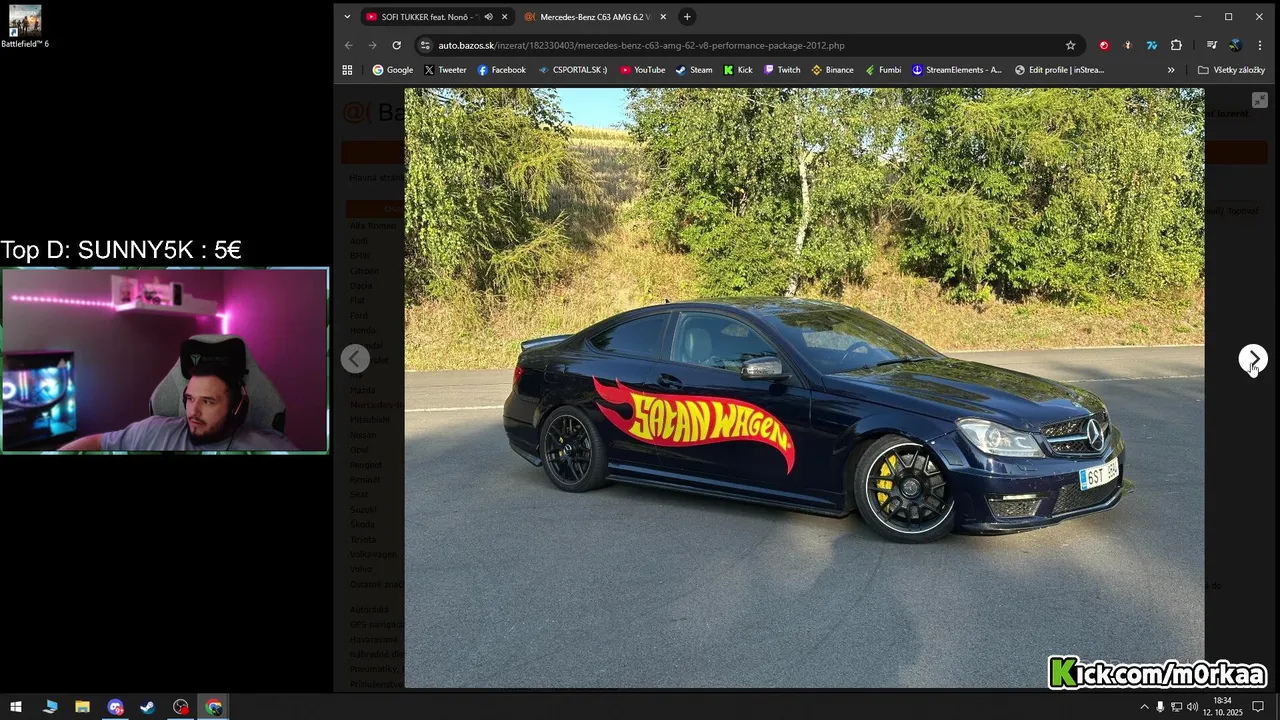Image resolution: width=1280 pixels, height=720 pixels.
Task: Open the Facebook bookmark
Action: point(502,70)
